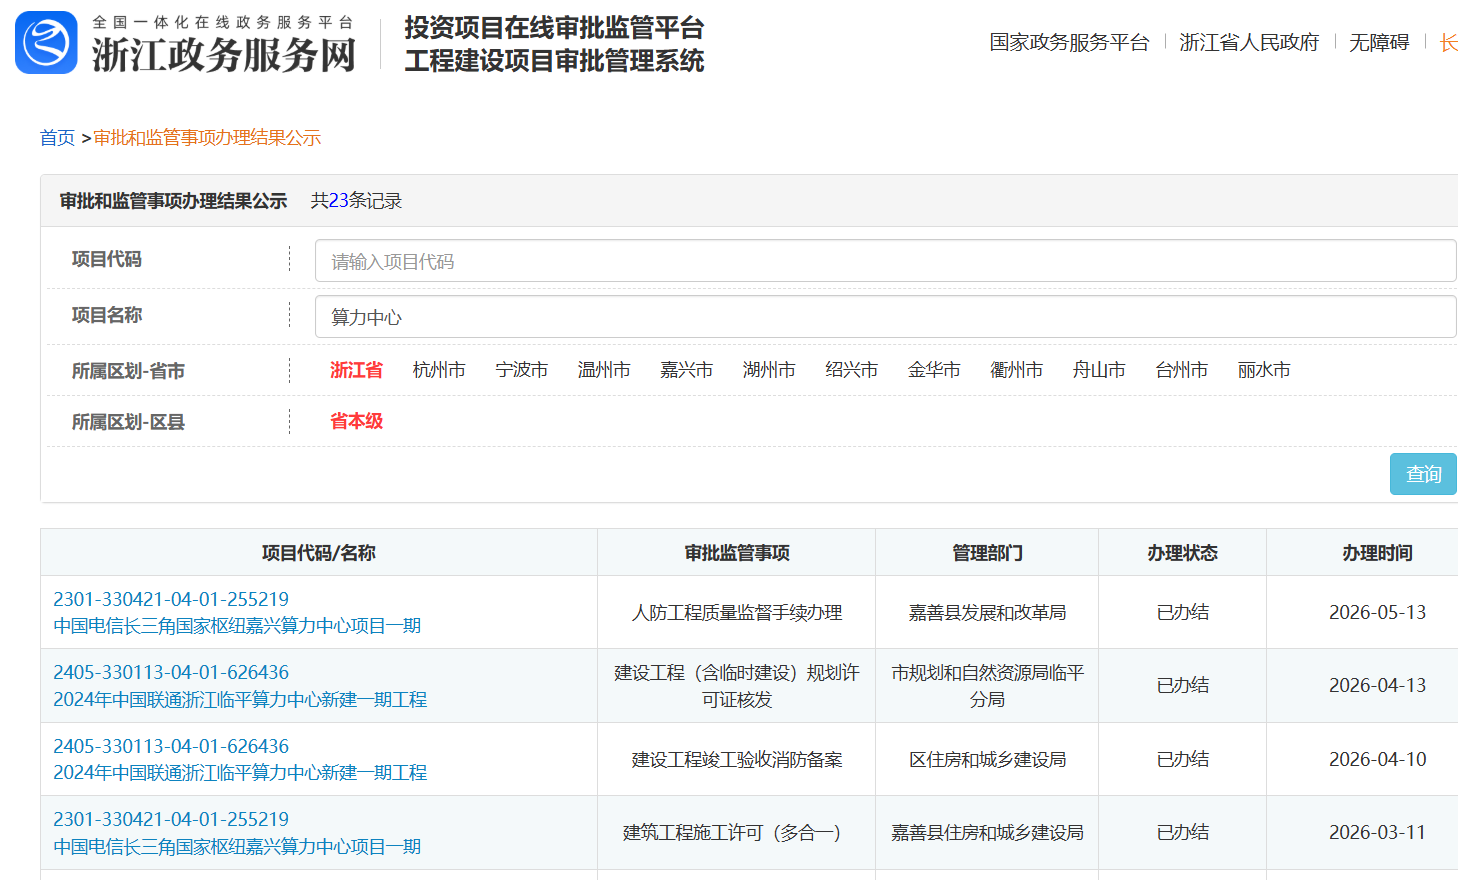1458x880 pixels.
Task: Enable 无障碍 accessibility mode
Action: point(1379,42)
